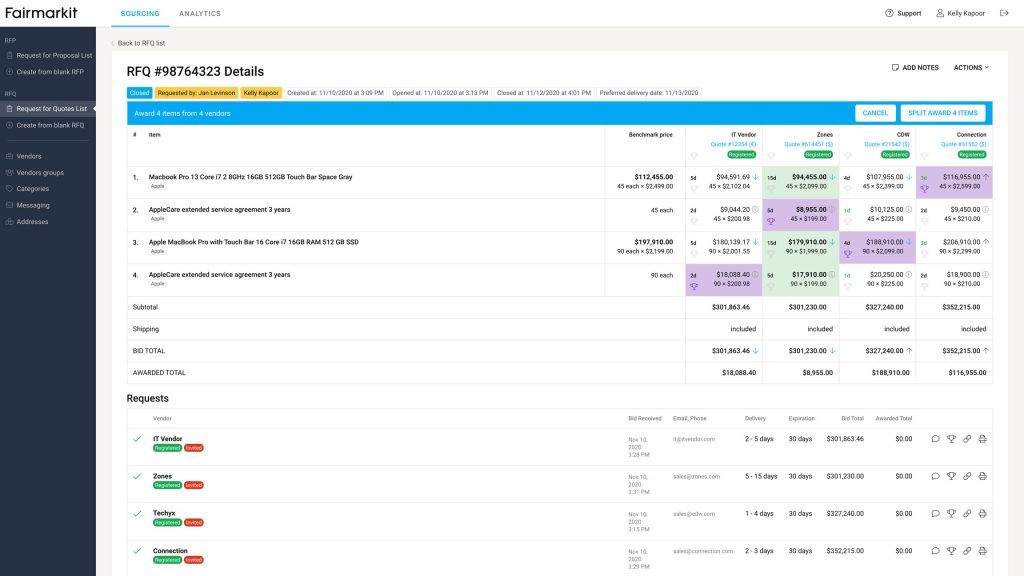This screenshot has width=1024, height=576.
Task: Click the Cancel button in award bar
Action: [875, 113]
